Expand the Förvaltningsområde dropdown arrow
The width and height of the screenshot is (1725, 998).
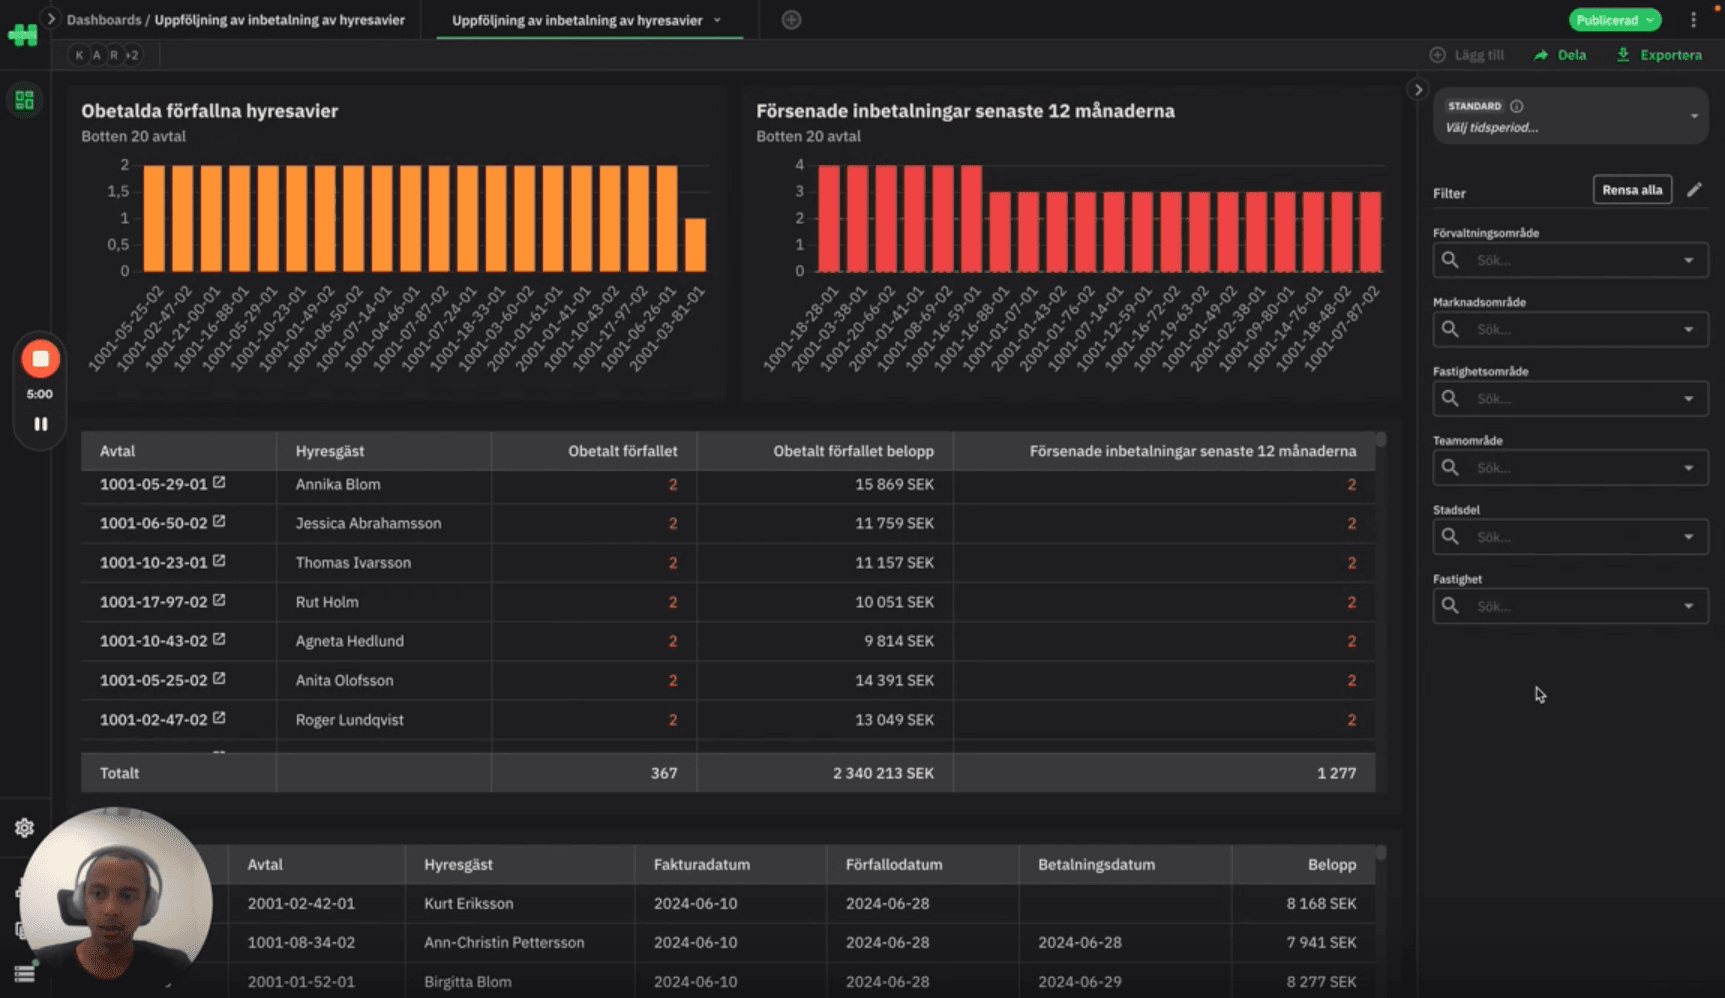point(1689,261)
